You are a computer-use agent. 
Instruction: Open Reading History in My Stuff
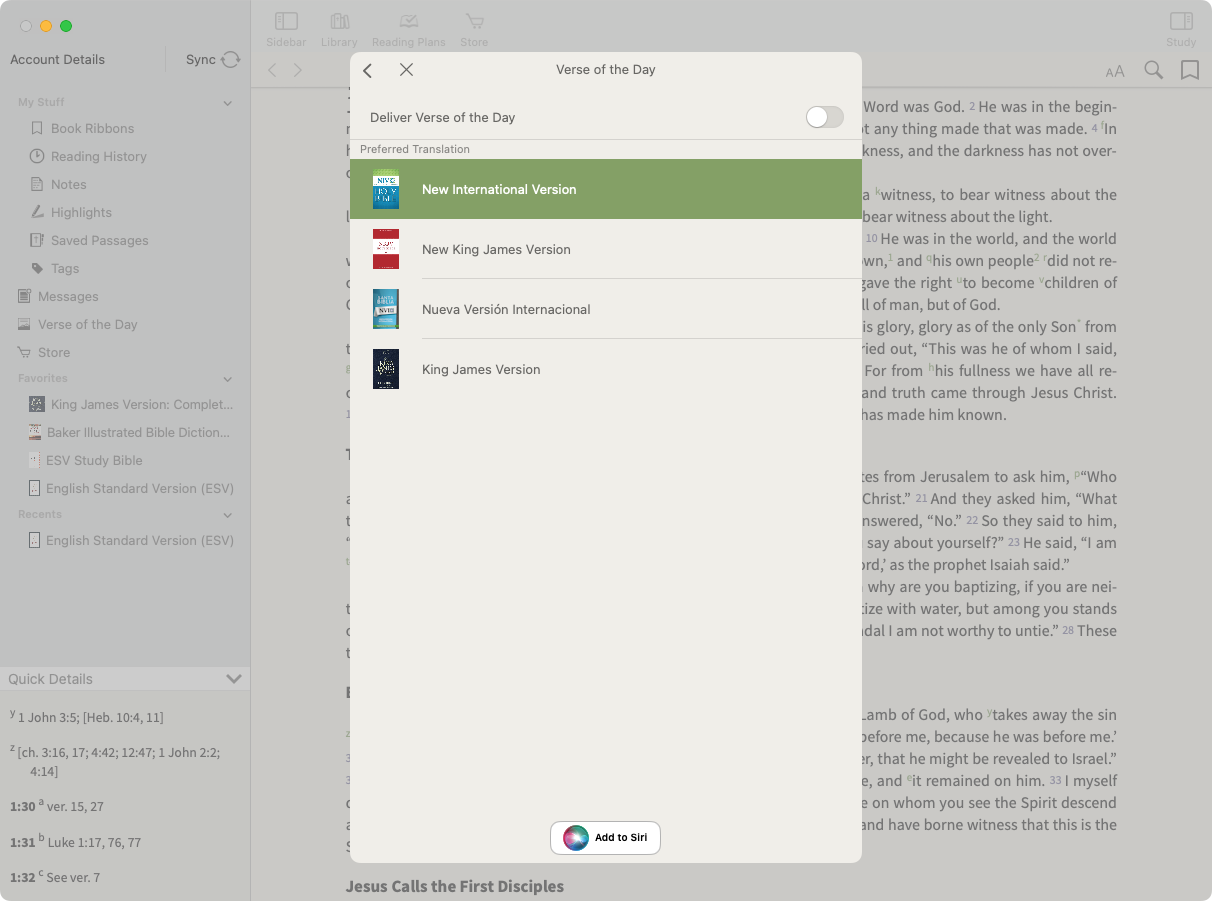[x=99, y=156]
